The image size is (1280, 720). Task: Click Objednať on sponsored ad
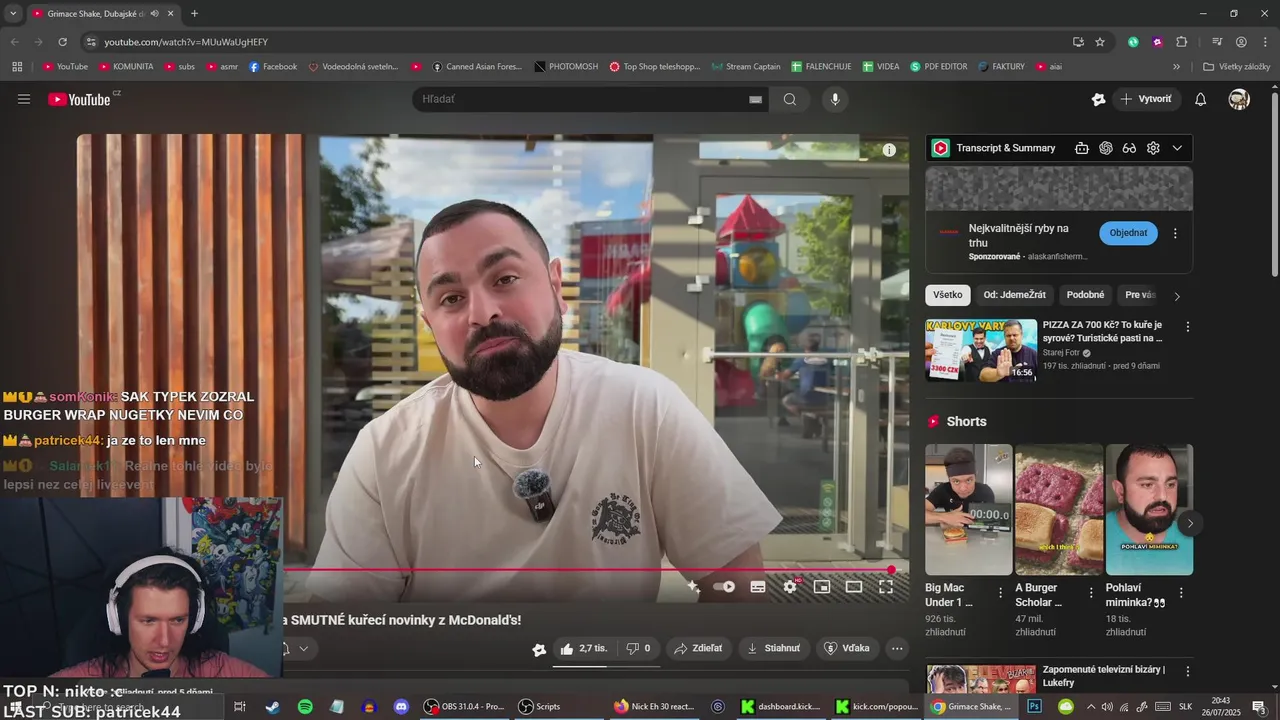tap(1128, 233)
